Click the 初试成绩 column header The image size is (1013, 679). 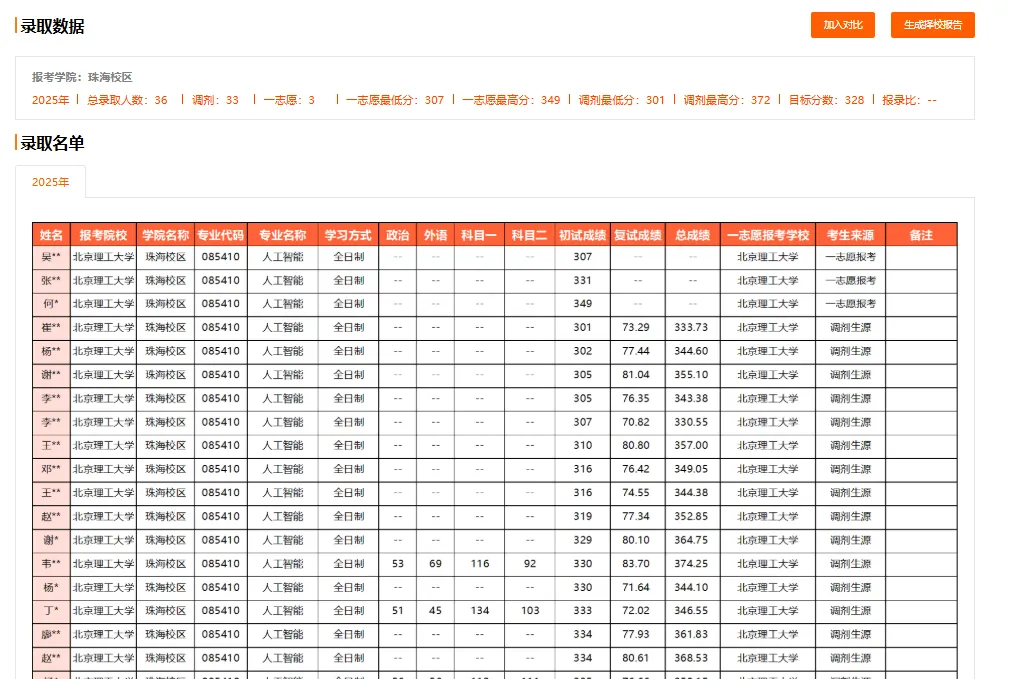coord(582,235)
